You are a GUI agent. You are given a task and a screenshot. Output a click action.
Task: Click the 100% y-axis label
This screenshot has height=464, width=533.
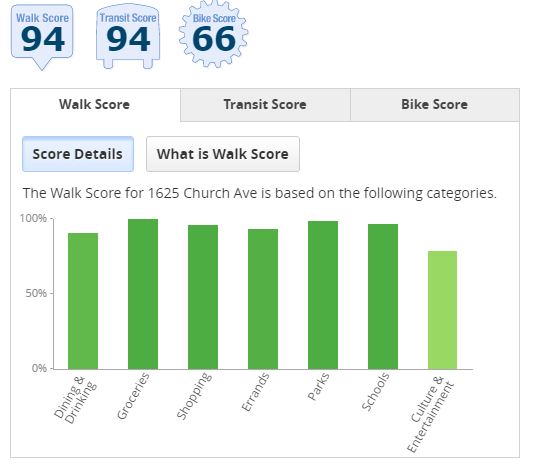coord(33,218)
